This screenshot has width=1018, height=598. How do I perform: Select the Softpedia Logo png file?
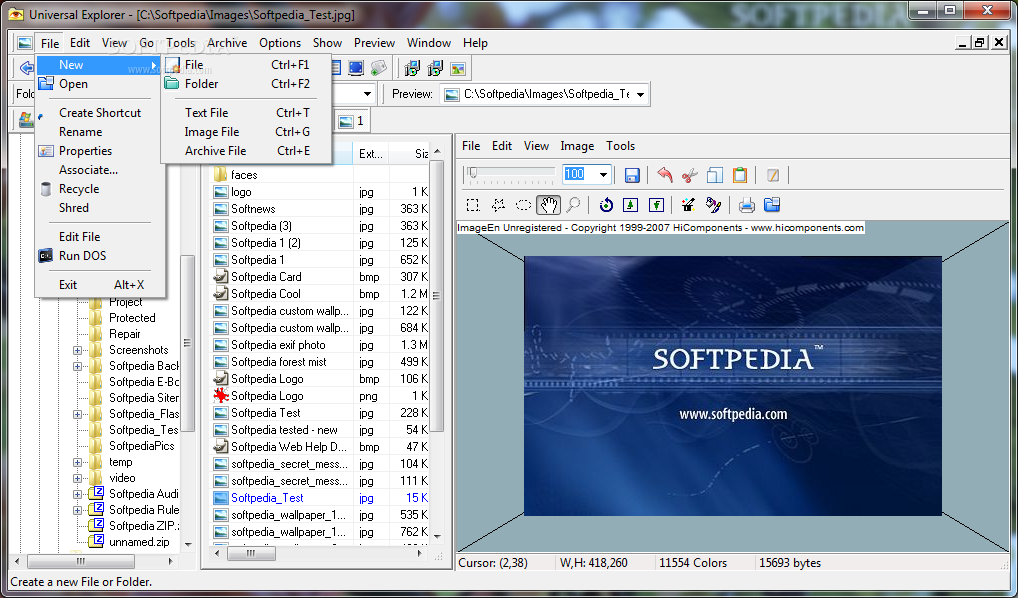(x=267, y=396)
